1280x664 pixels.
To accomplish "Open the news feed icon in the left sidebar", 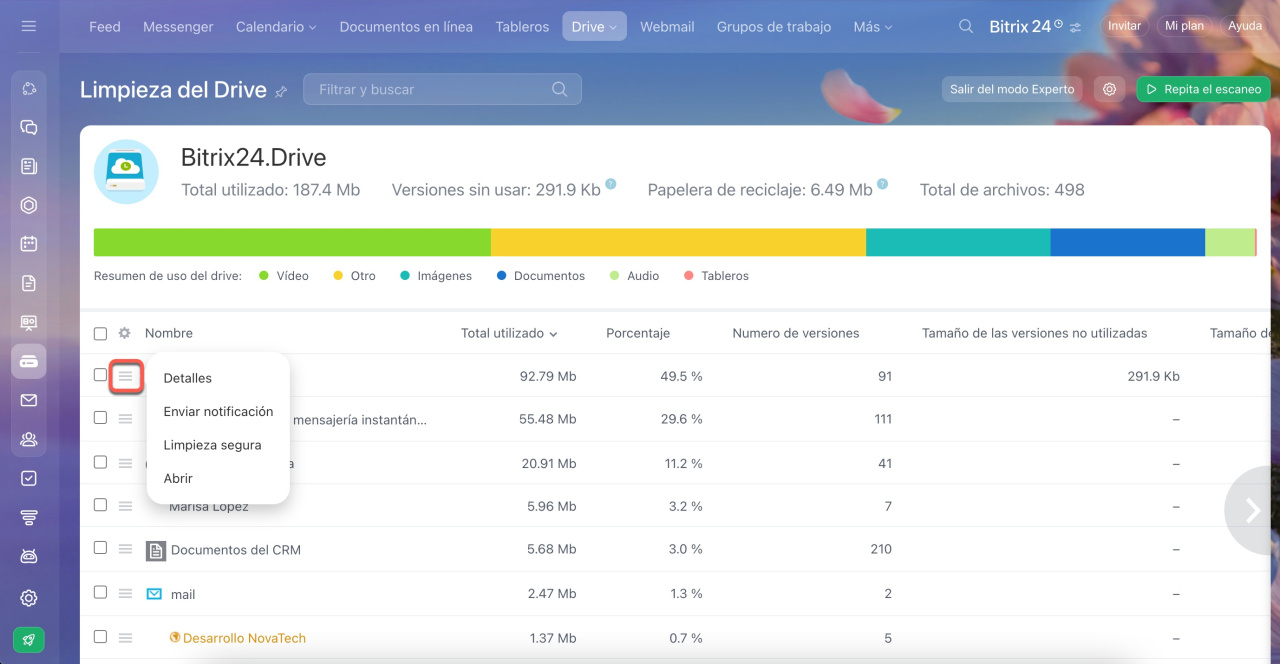I will [29, 166].
